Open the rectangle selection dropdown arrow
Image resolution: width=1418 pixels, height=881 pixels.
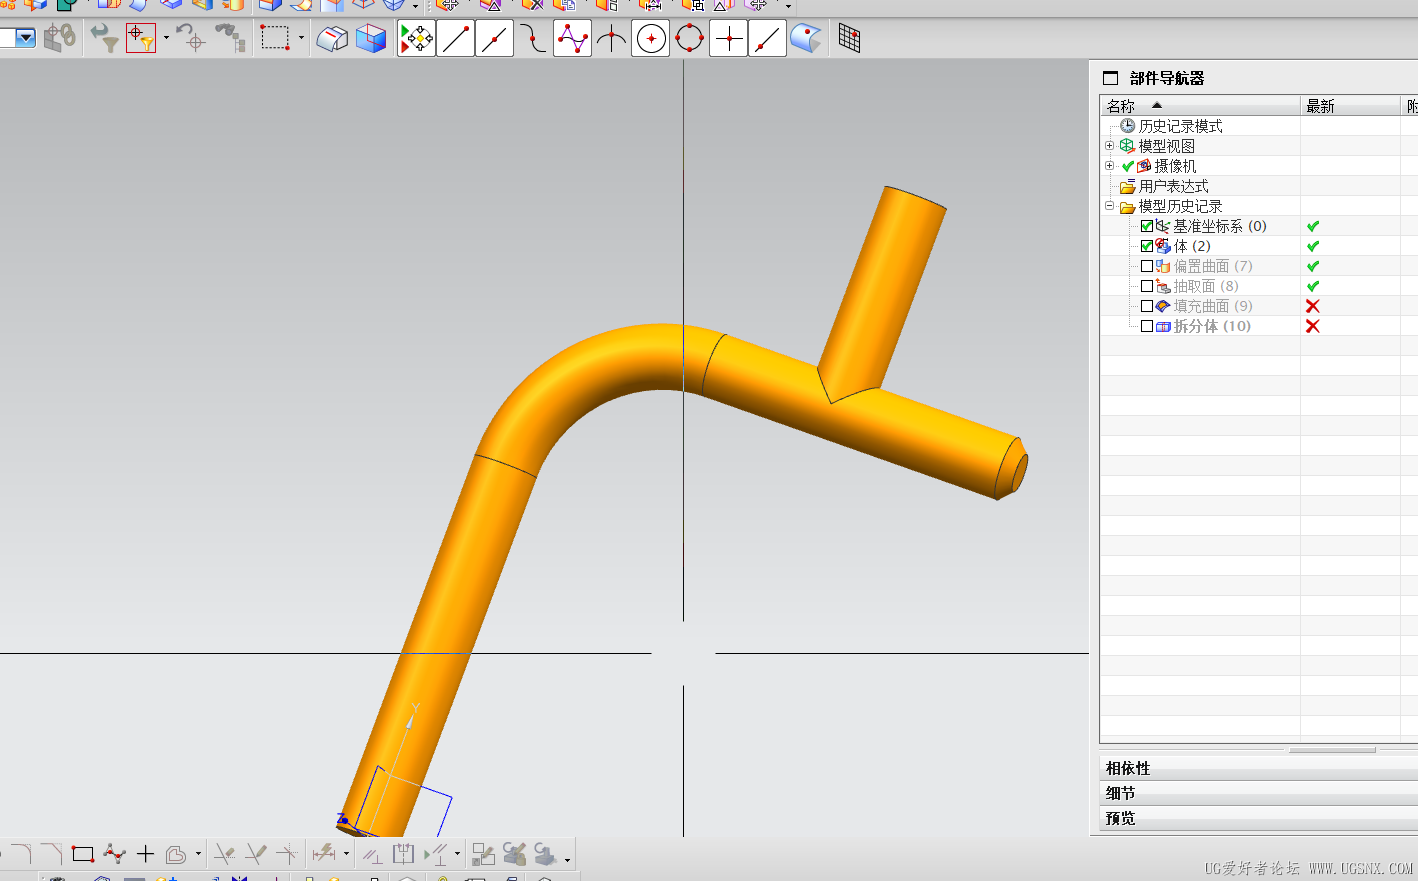click(301, 39)
